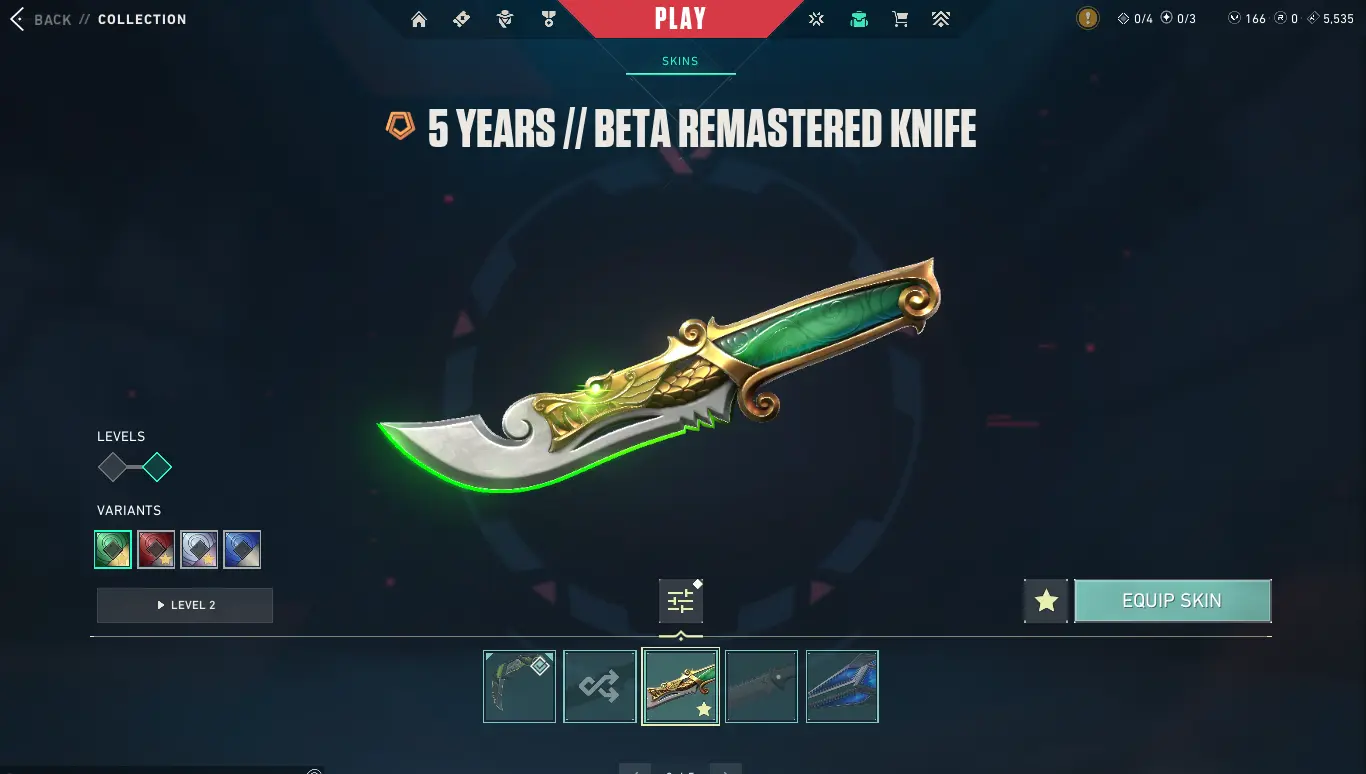
Task: Play the Level 2 preview
Action: [185, 605]
